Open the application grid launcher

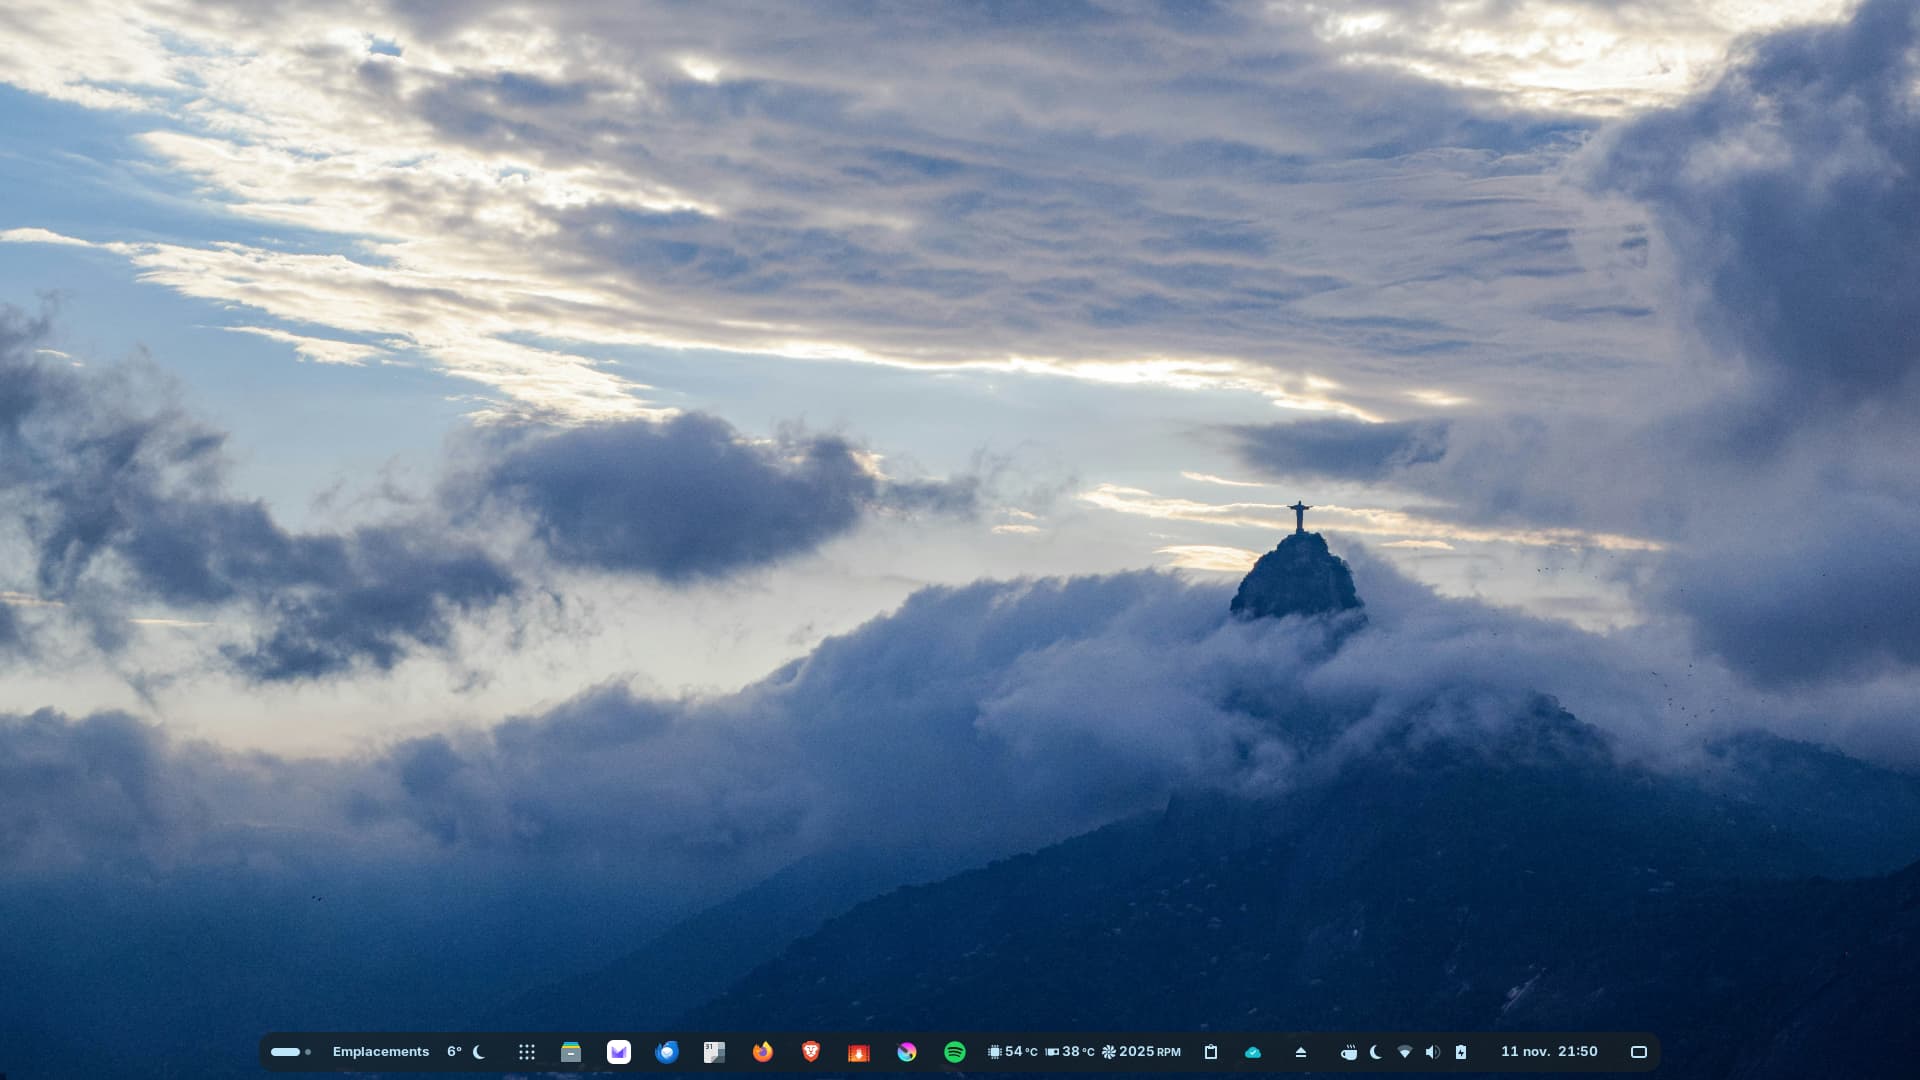527,1052
